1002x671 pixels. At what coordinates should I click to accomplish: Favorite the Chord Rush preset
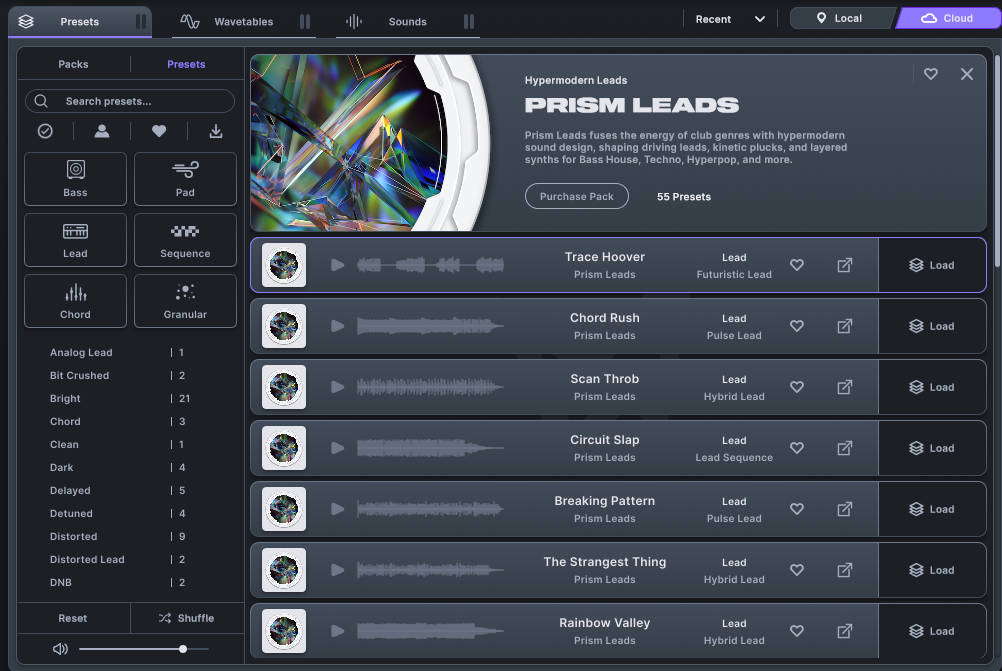point(797,326)
